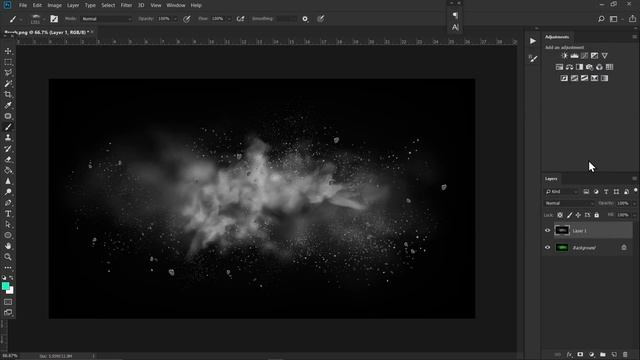Change the screen mode
The width and height of the screenshot is (640, 360).
[8, 313]
